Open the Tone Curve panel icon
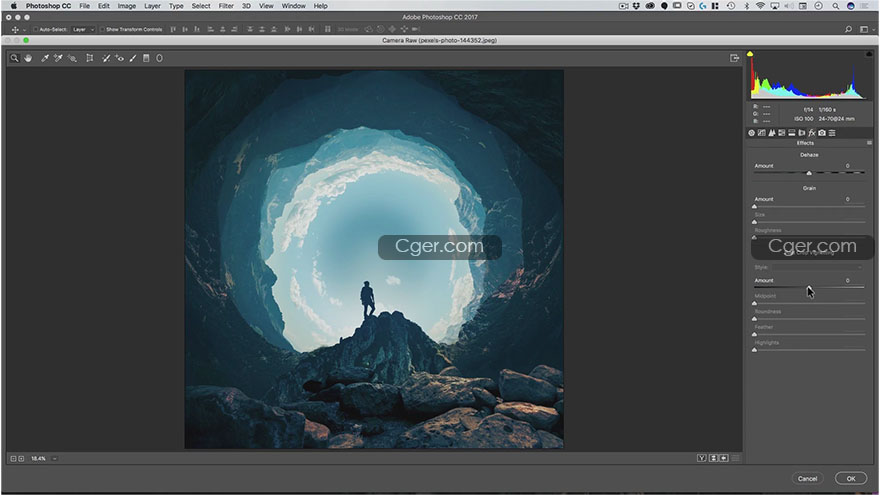This screenshot has width=880, height=495. (x=762, y=133)
